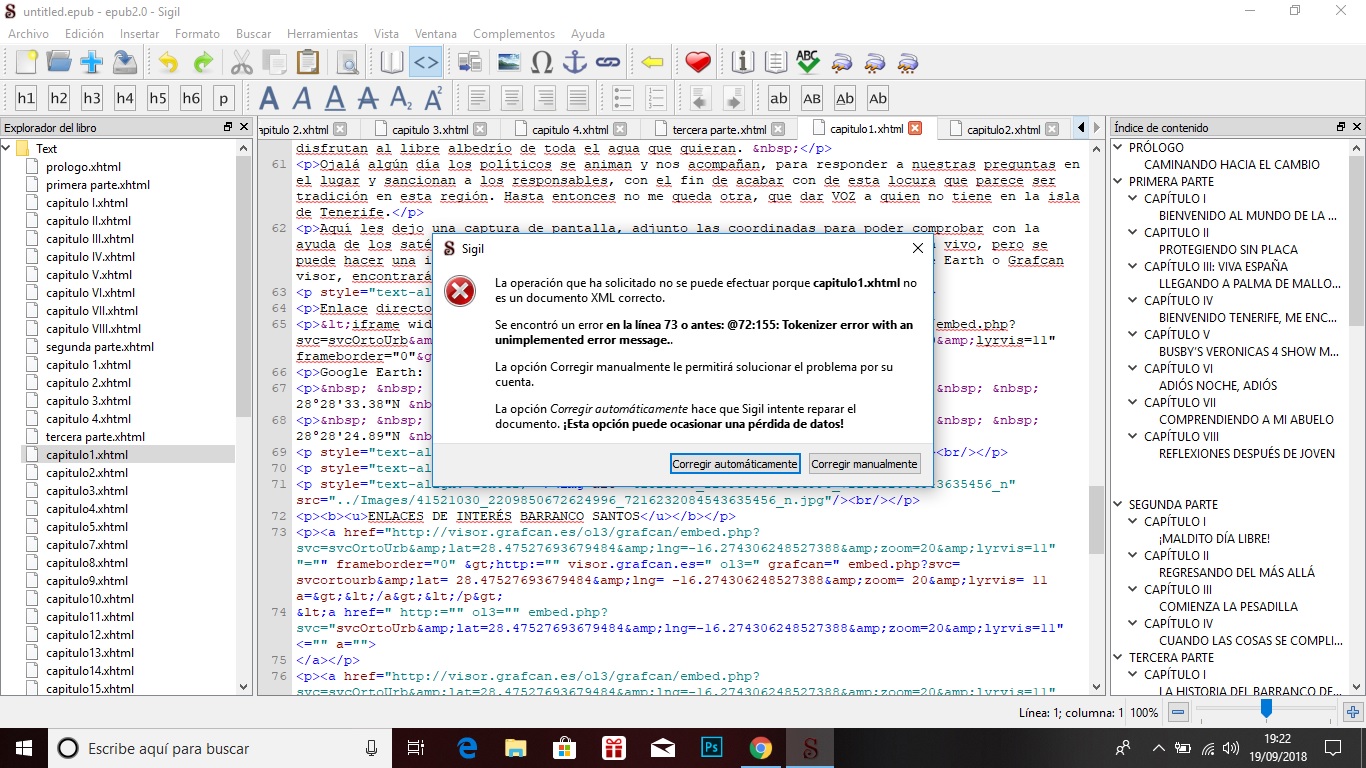The height and width of the screenshot is (768, 1366).
Task: Insert an ID anchor icon
Action: coord(575,62)
